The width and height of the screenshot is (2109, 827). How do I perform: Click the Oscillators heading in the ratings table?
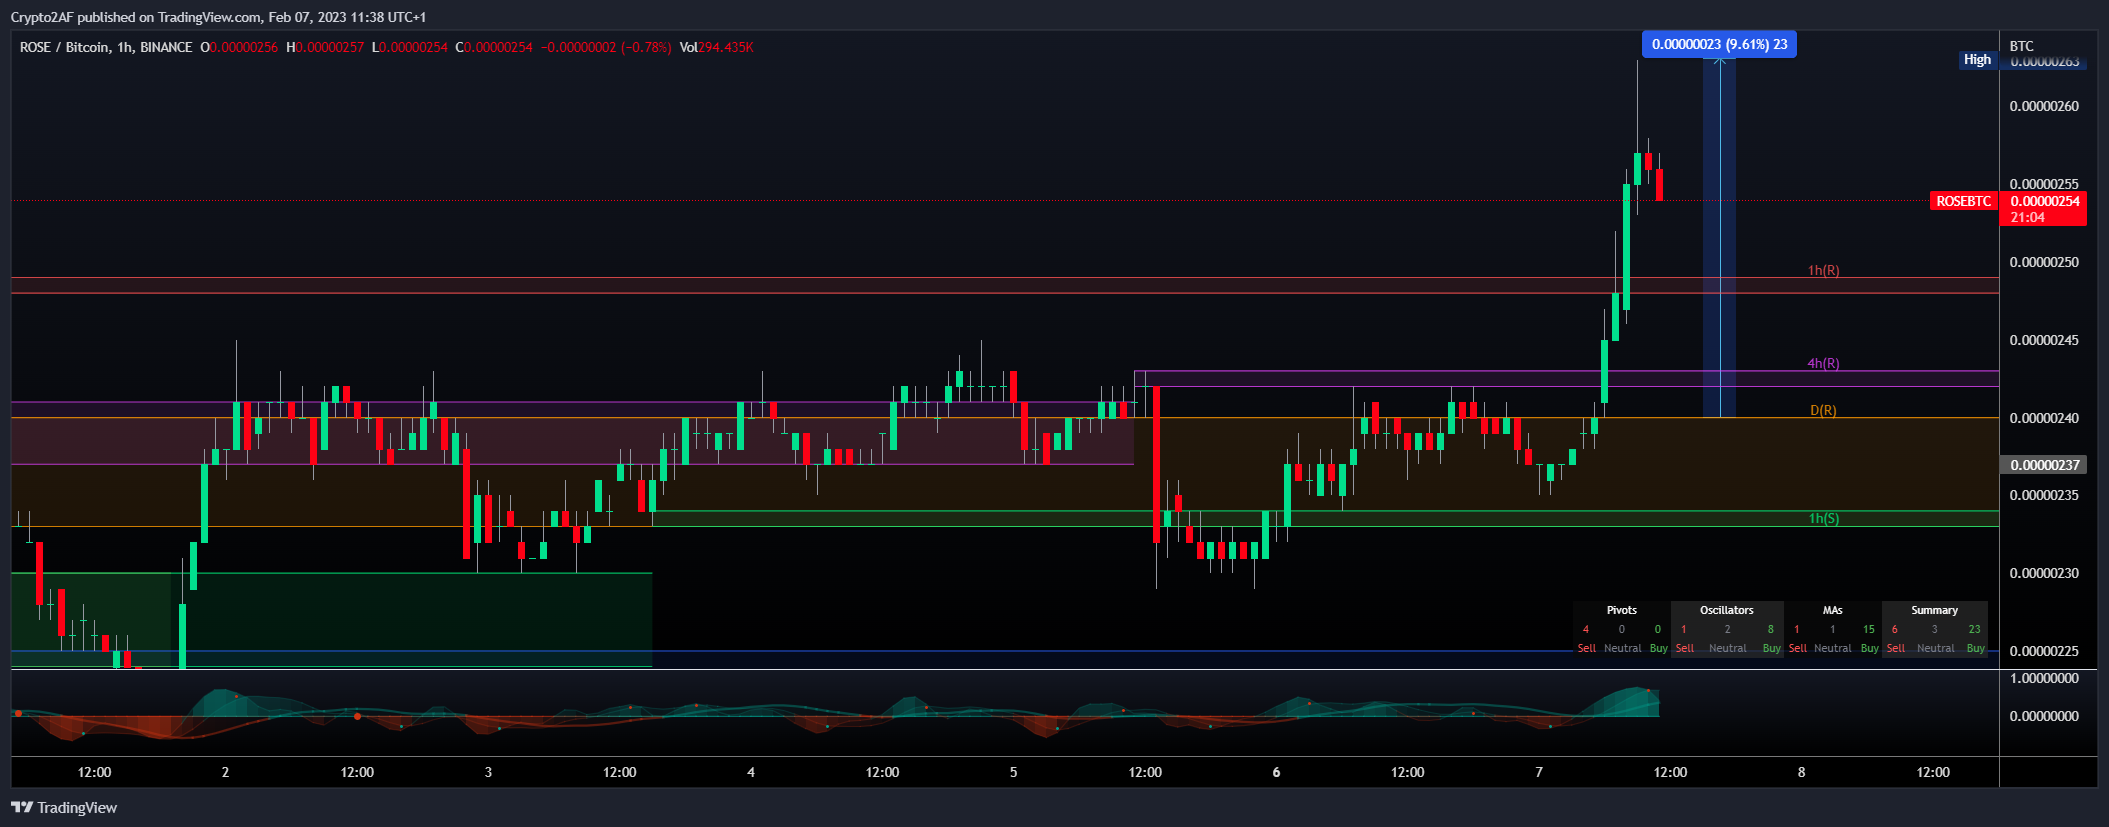point(1726,610)
